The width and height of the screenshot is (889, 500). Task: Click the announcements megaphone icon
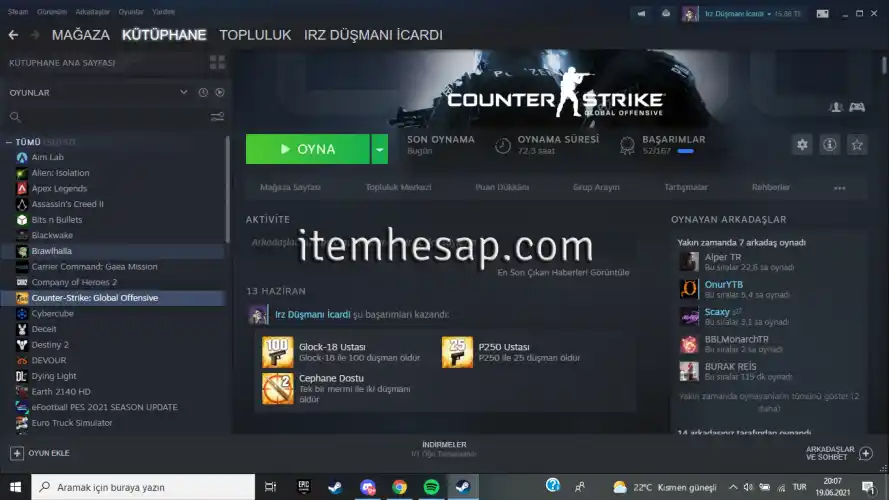click(x=640, y=14)
